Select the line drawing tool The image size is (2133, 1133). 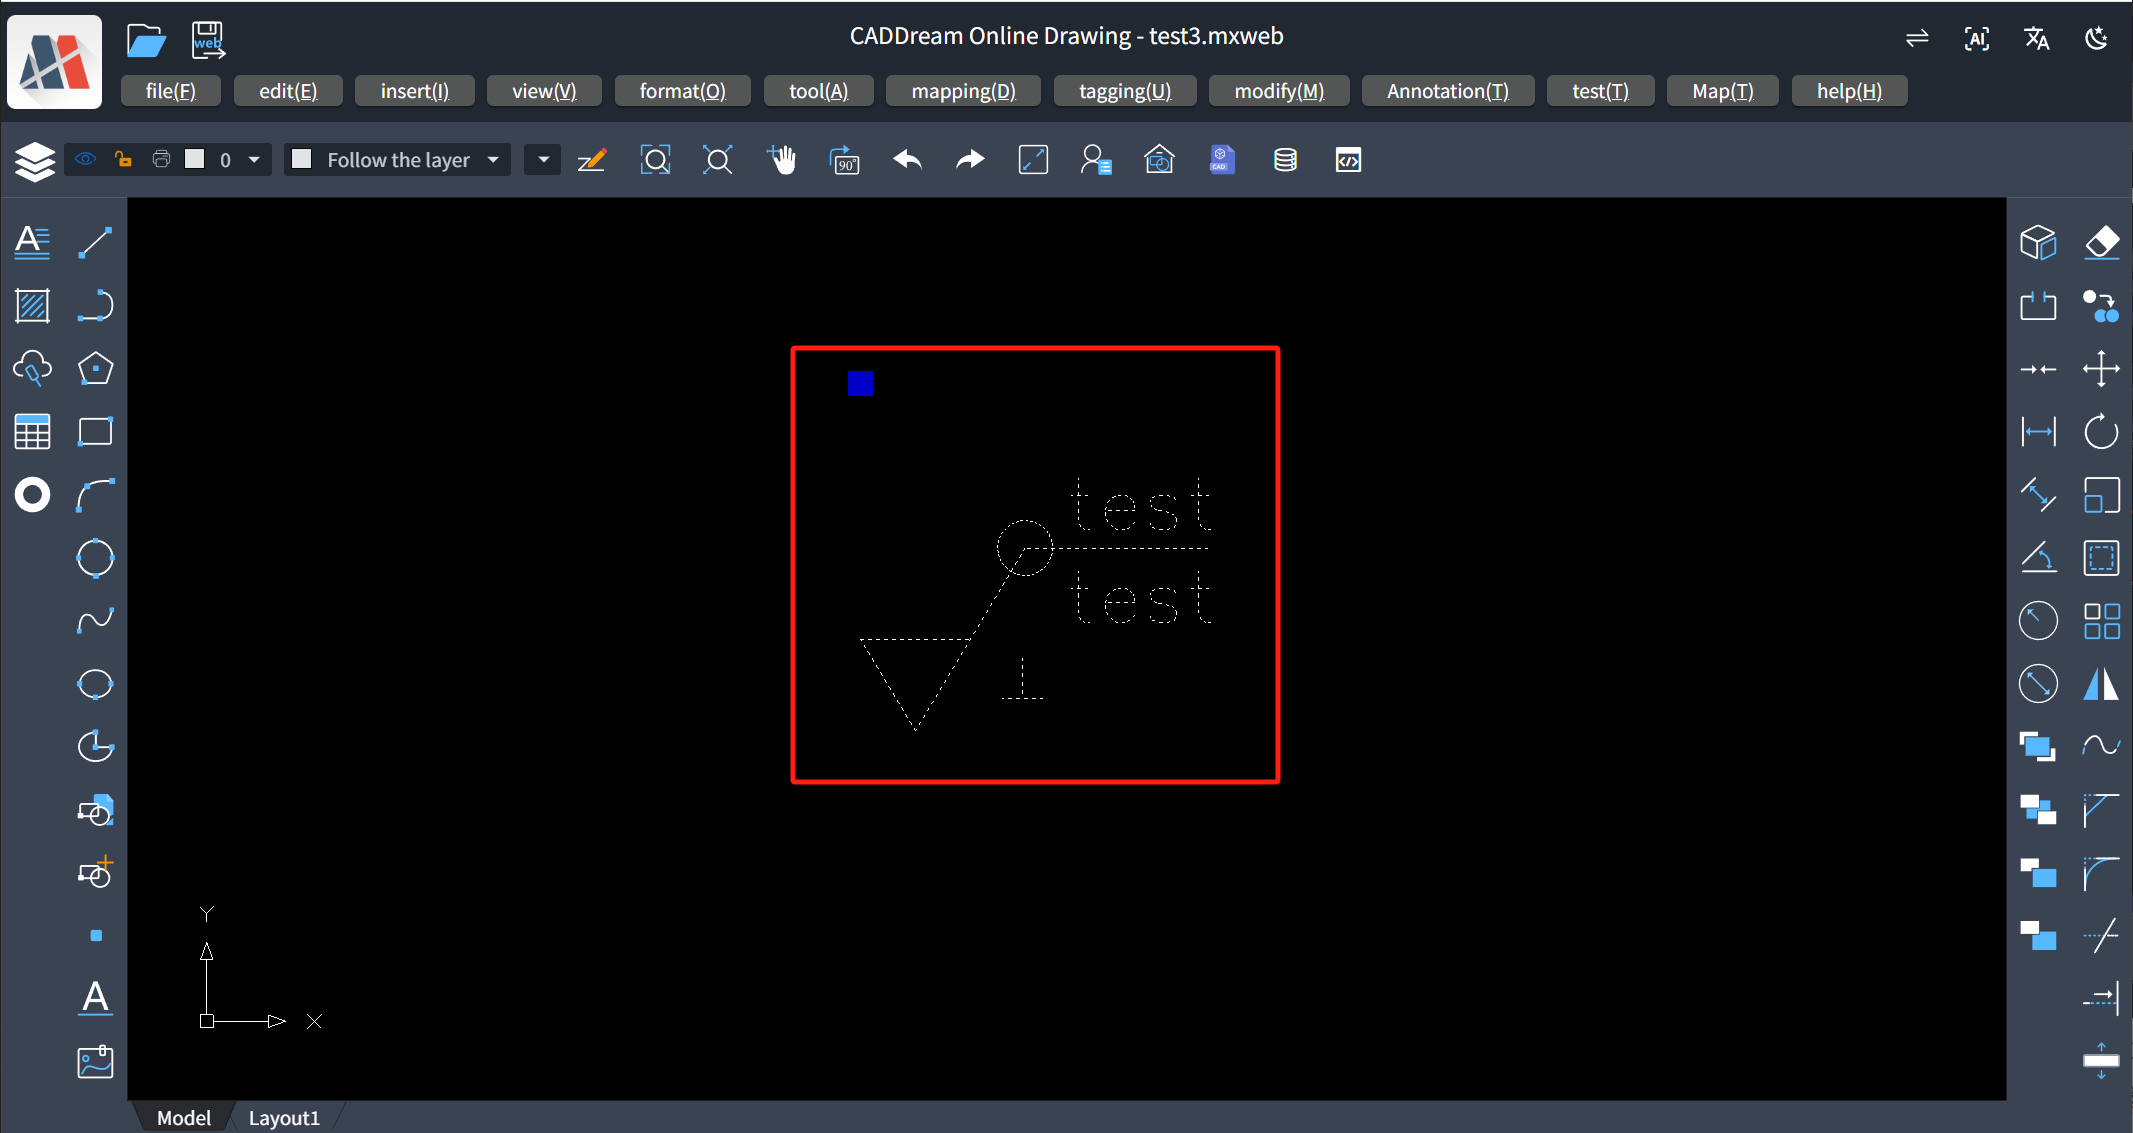point(95,242)
